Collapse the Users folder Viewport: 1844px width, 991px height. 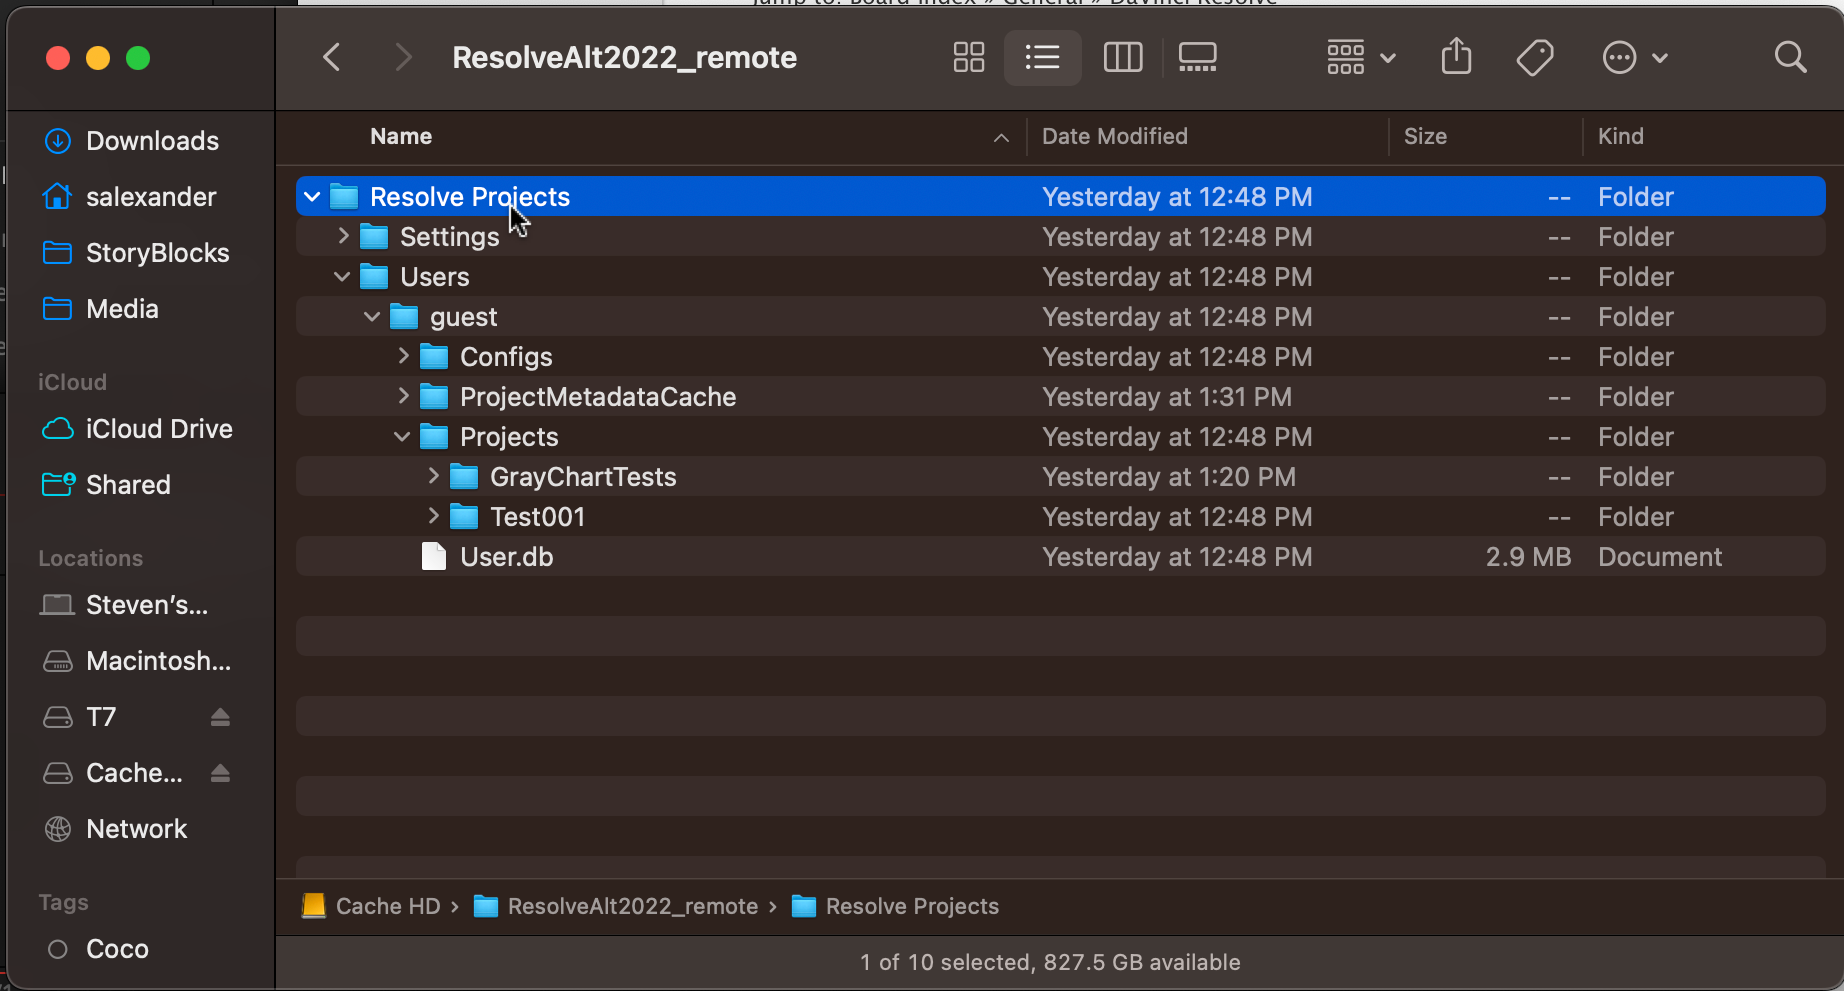(342, 277)
